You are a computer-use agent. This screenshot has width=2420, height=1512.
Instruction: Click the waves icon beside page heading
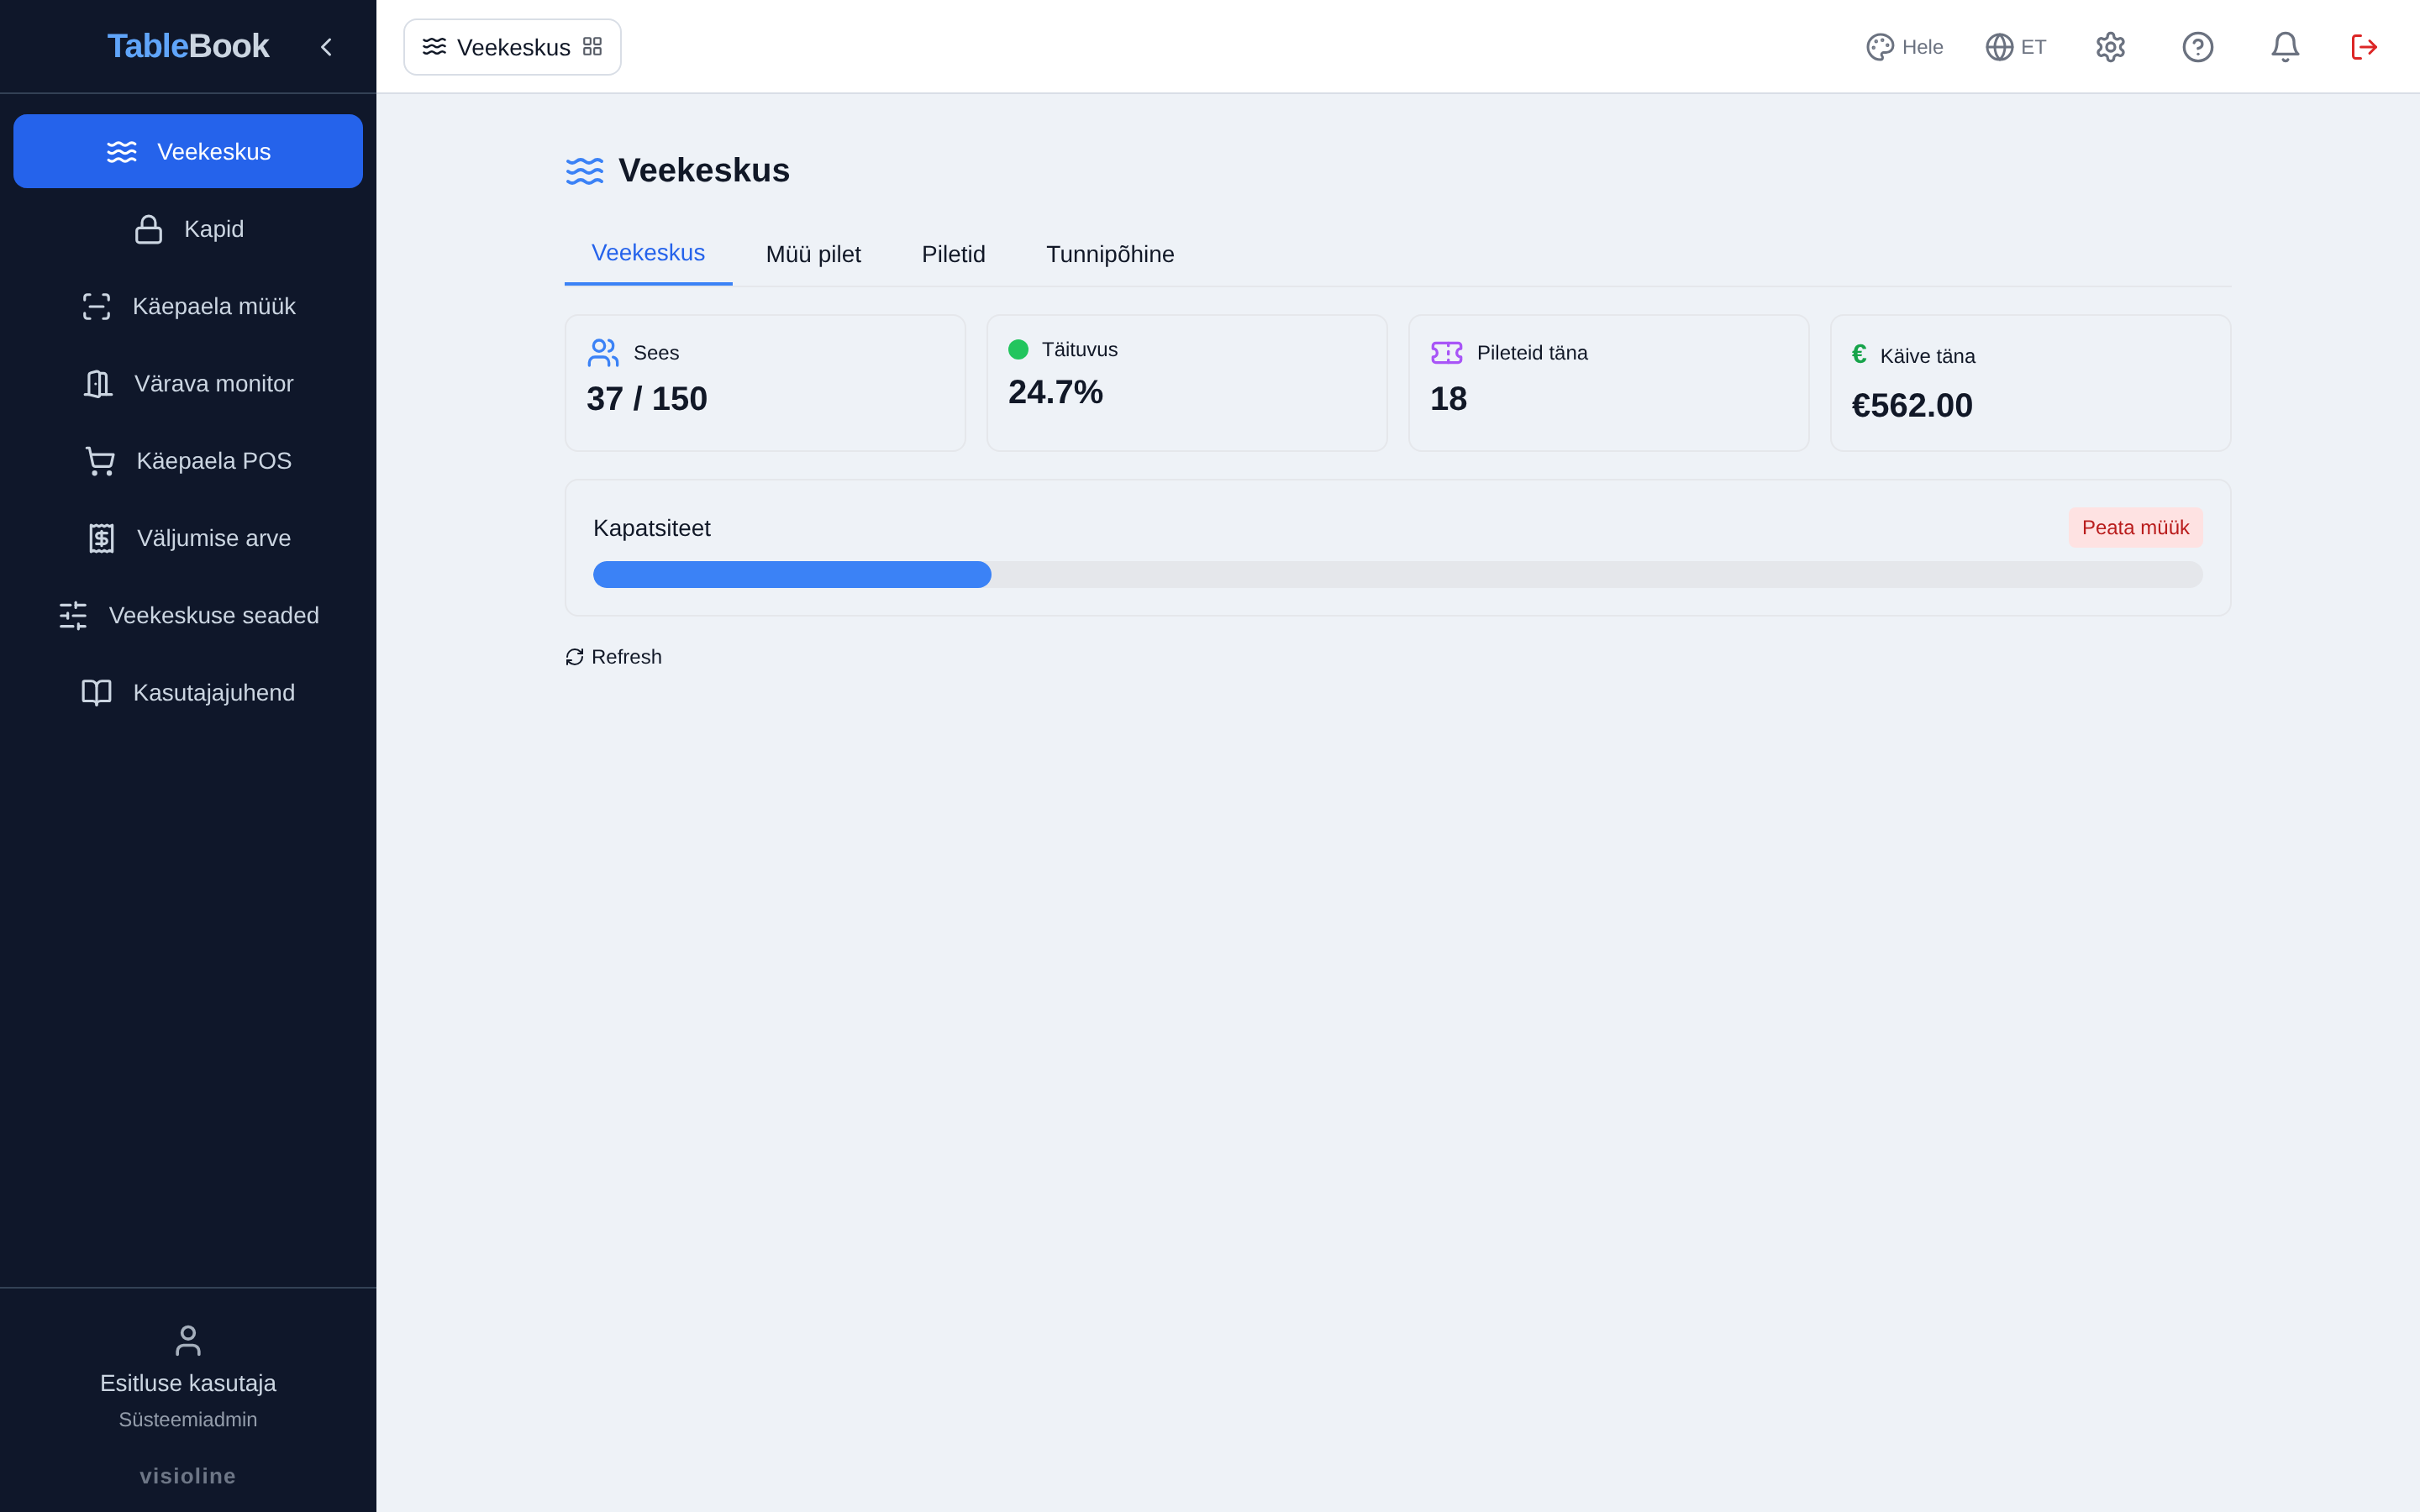pos(585,171)
